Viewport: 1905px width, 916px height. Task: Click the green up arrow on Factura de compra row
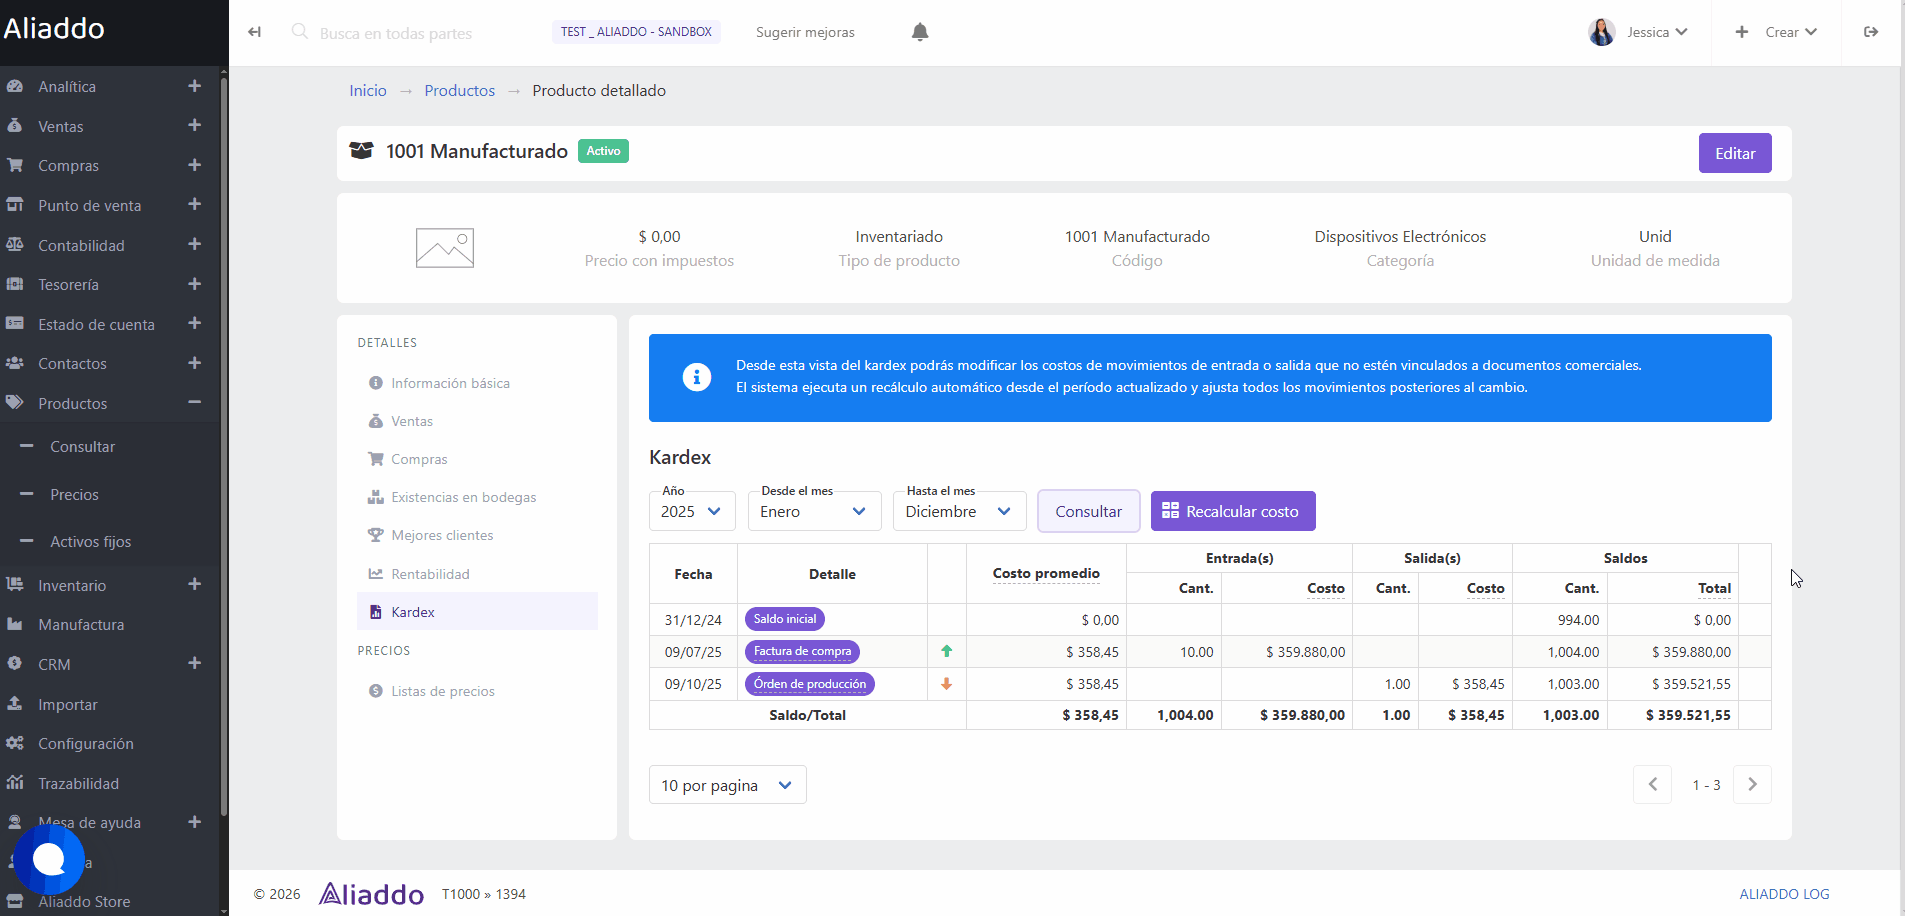coord(946,651)
